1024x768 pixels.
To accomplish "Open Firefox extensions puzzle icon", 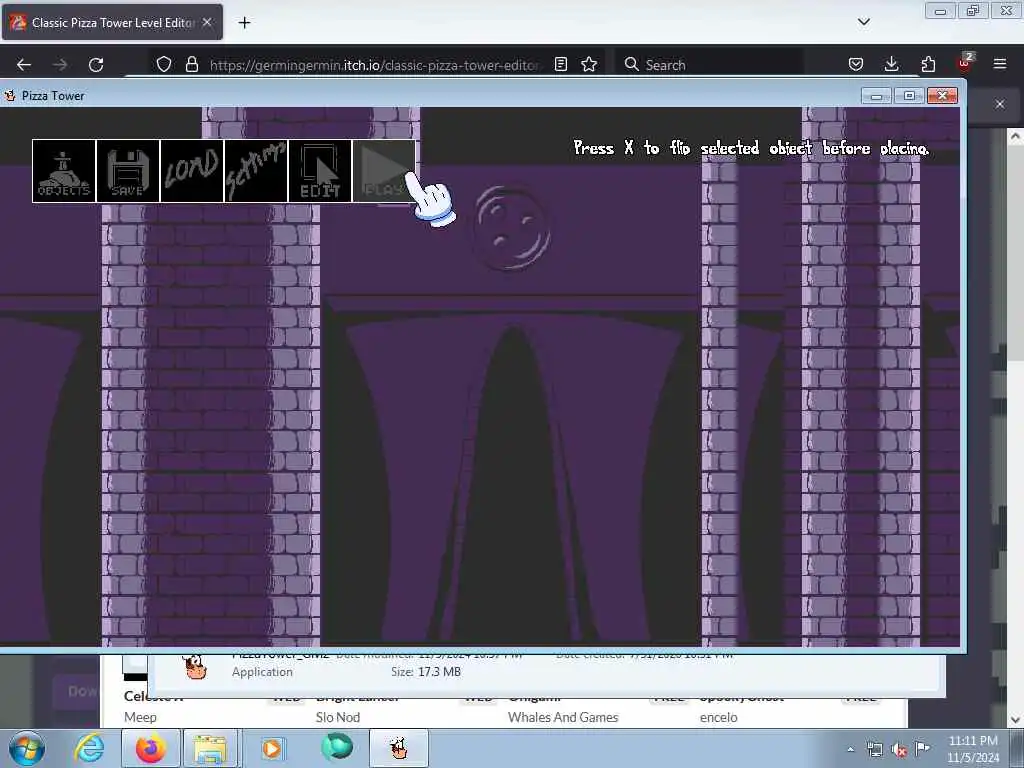I will pyautogui.click(x=928, y=64).
